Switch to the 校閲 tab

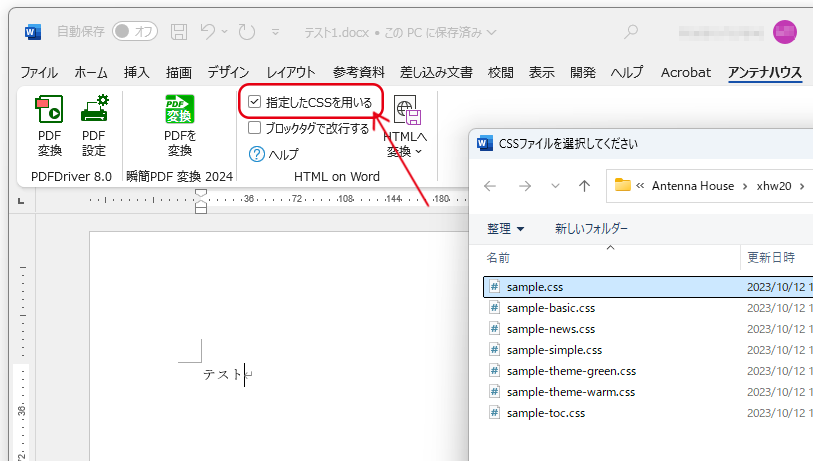coord(500,73)
